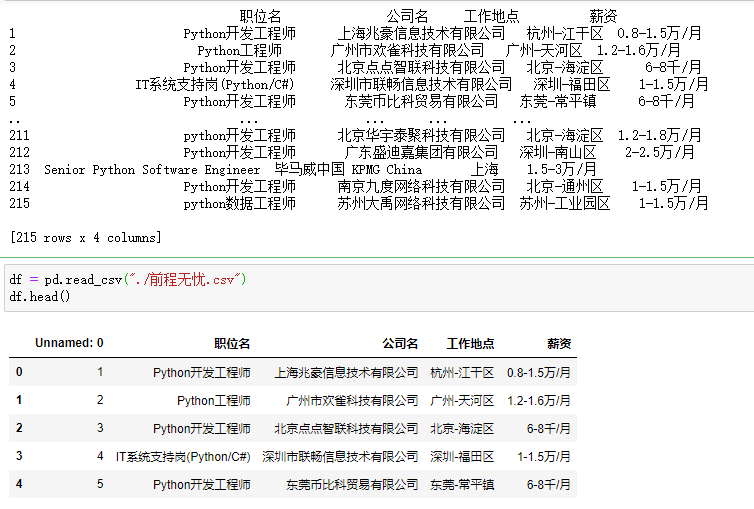This screenshot has width=754, height=509.
Task: Click table cell '深圳-福田区'
Action: [x=462, y=457]
